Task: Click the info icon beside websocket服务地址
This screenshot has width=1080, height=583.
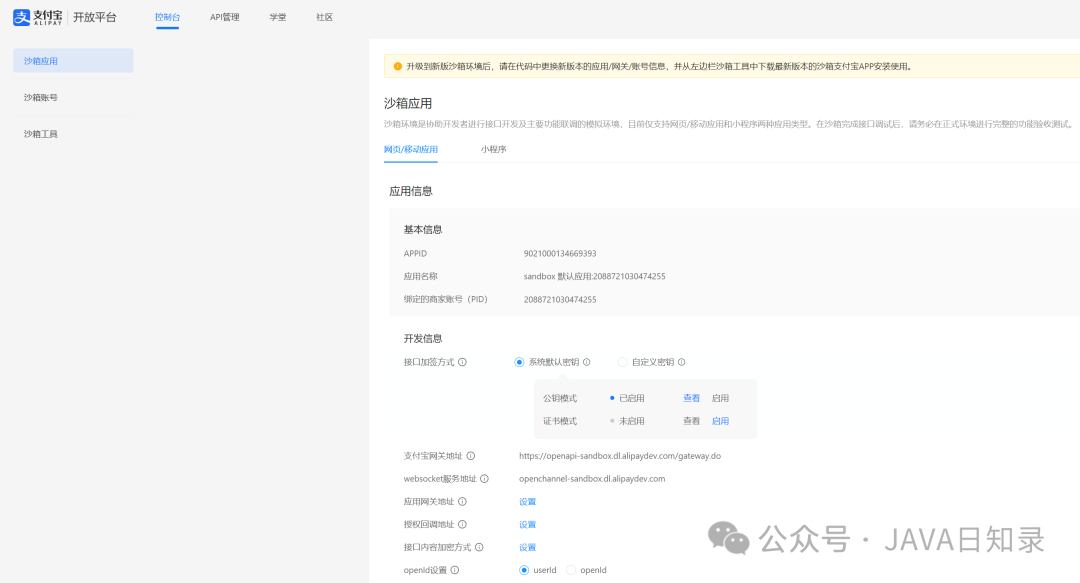Action: click(x=483, y=478)
